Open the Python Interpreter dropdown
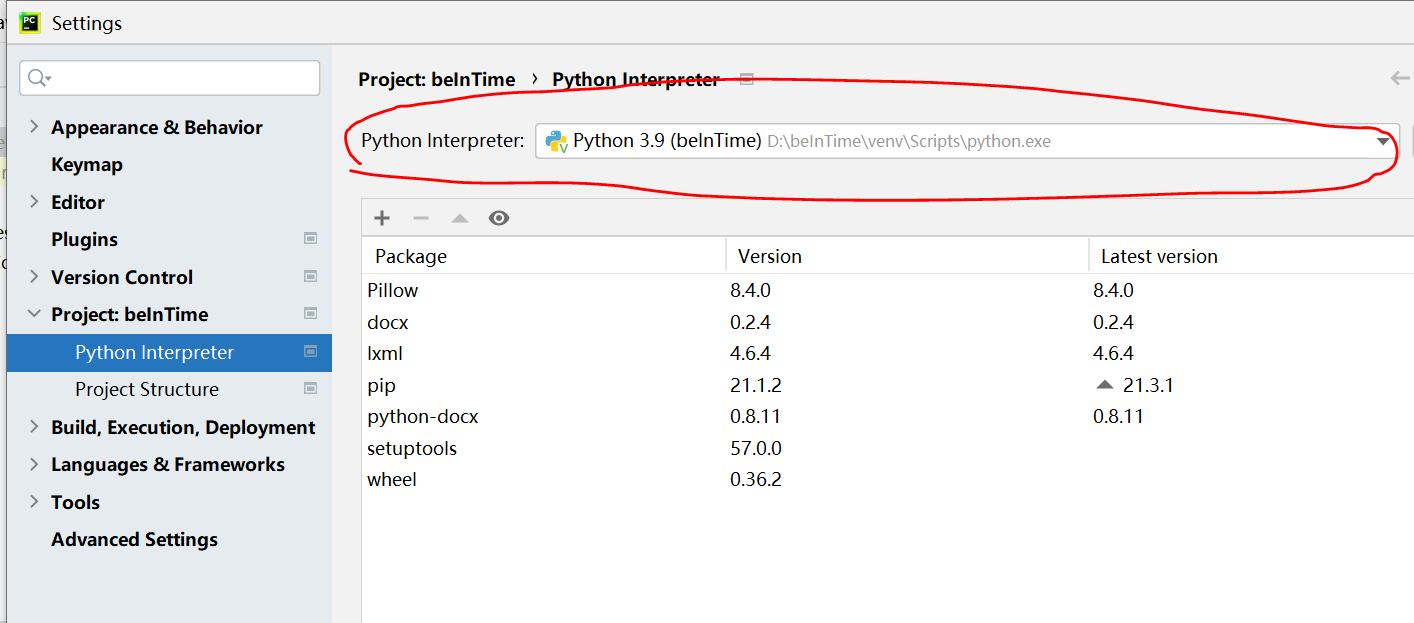This screenshot has height=623, width=1414. (1383, 141)
